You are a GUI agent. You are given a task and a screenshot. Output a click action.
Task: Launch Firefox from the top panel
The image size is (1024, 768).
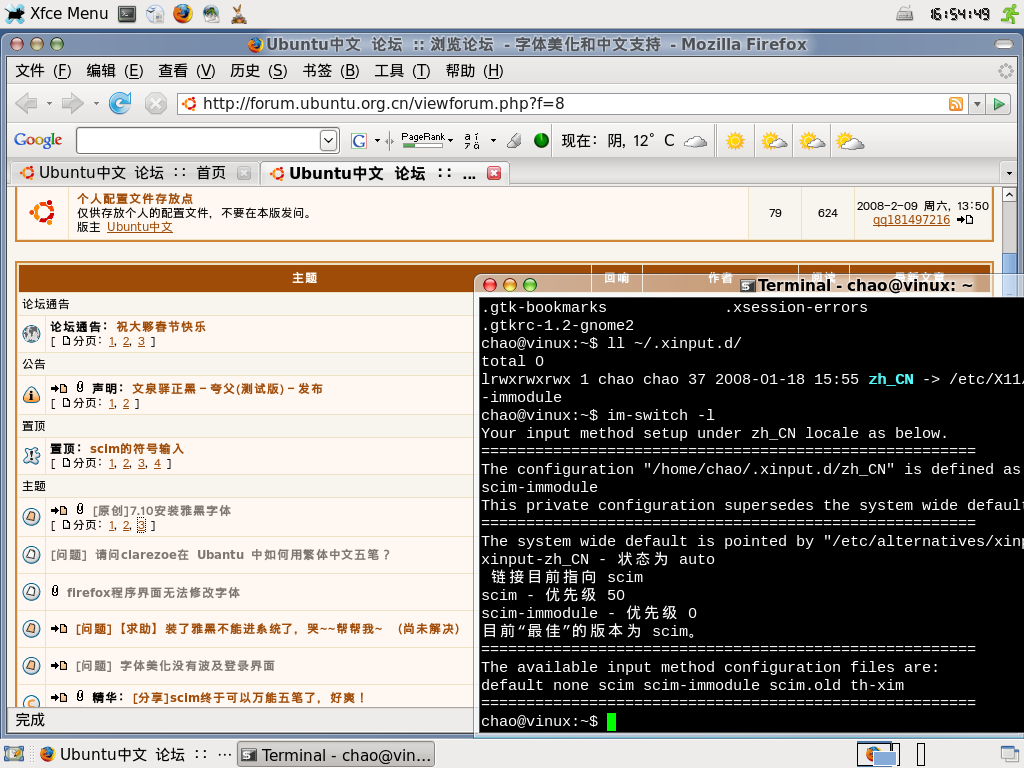pos(183,14)
